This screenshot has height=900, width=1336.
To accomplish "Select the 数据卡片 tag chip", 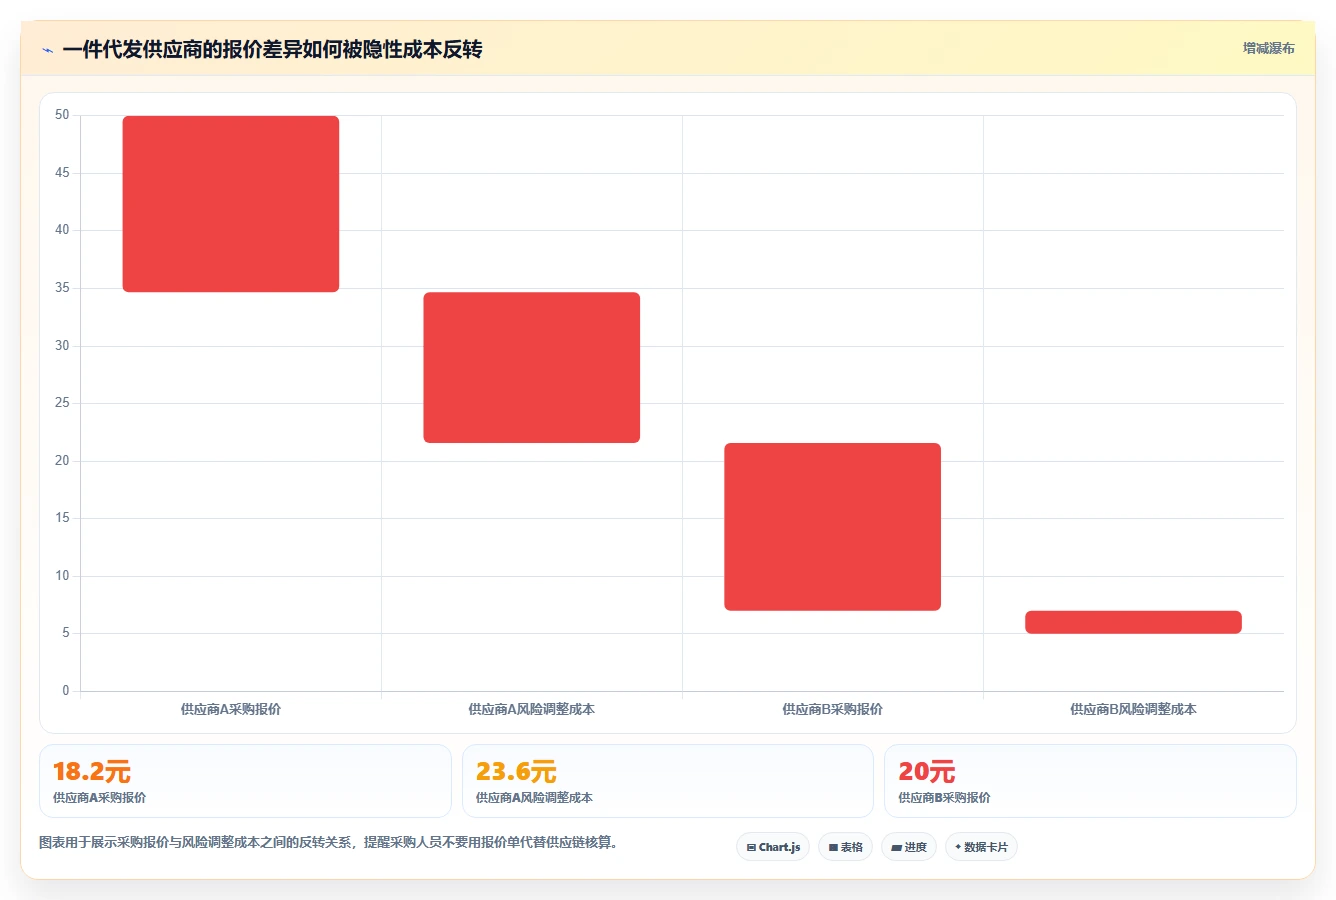I will (x=981, y=847).
